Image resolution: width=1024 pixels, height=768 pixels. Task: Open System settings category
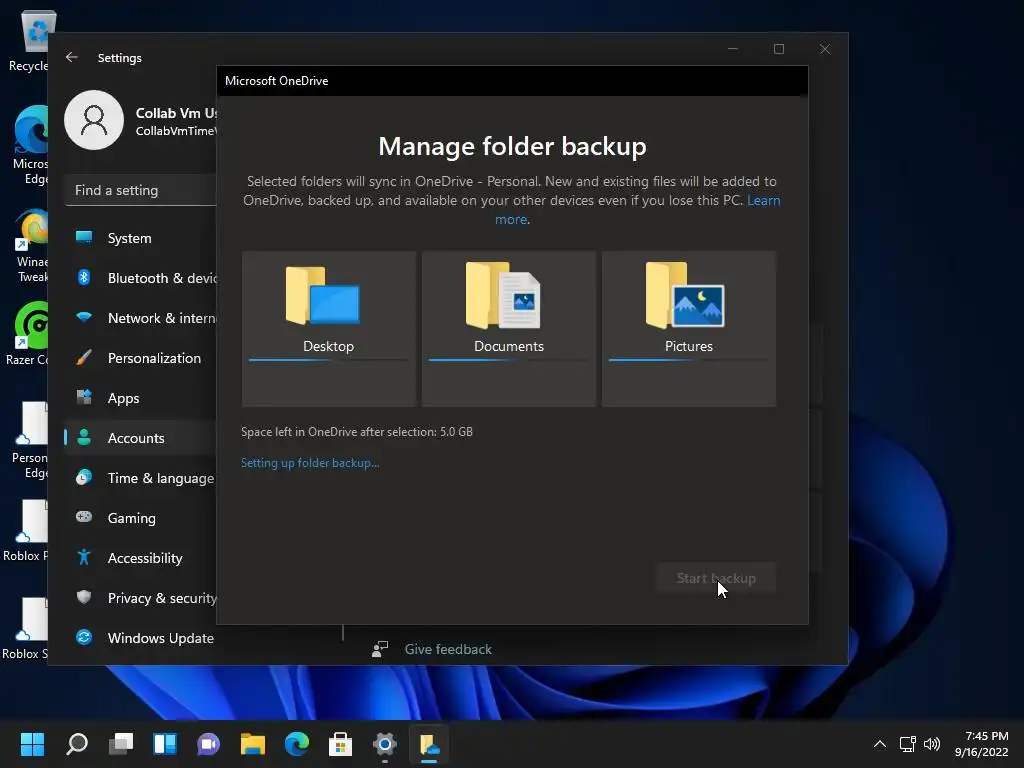coord(129,238)
